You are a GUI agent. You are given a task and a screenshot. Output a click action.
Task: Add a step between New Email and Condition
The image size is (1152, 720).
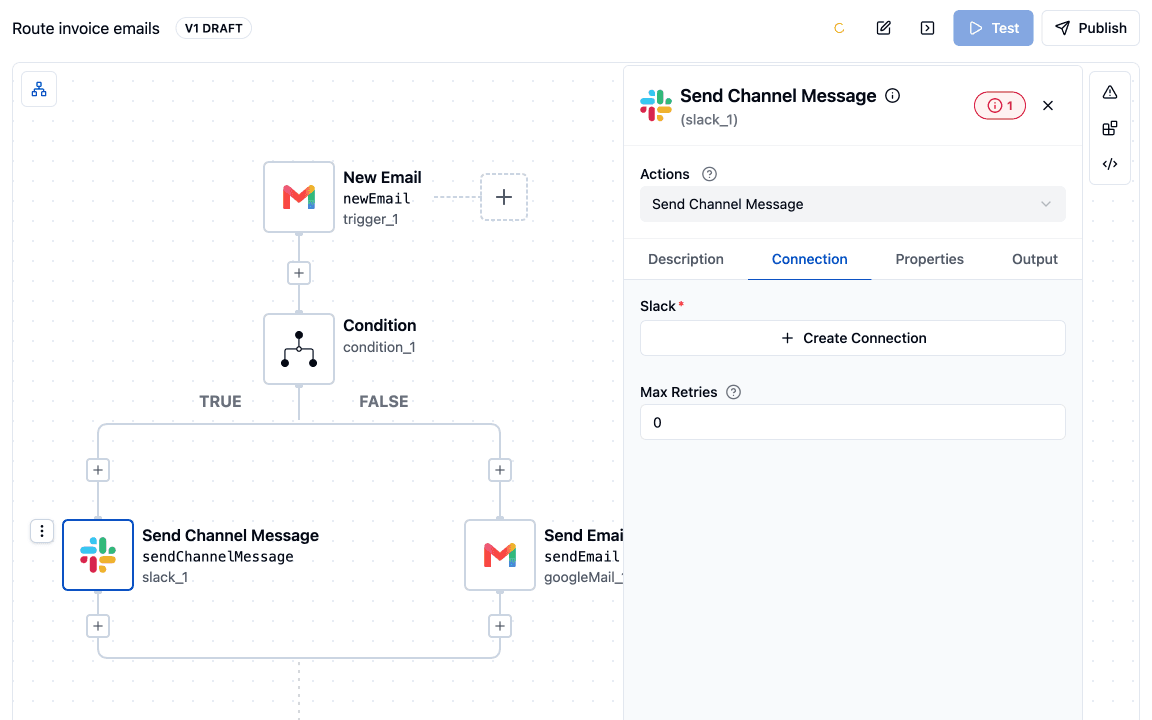(299, 273)
